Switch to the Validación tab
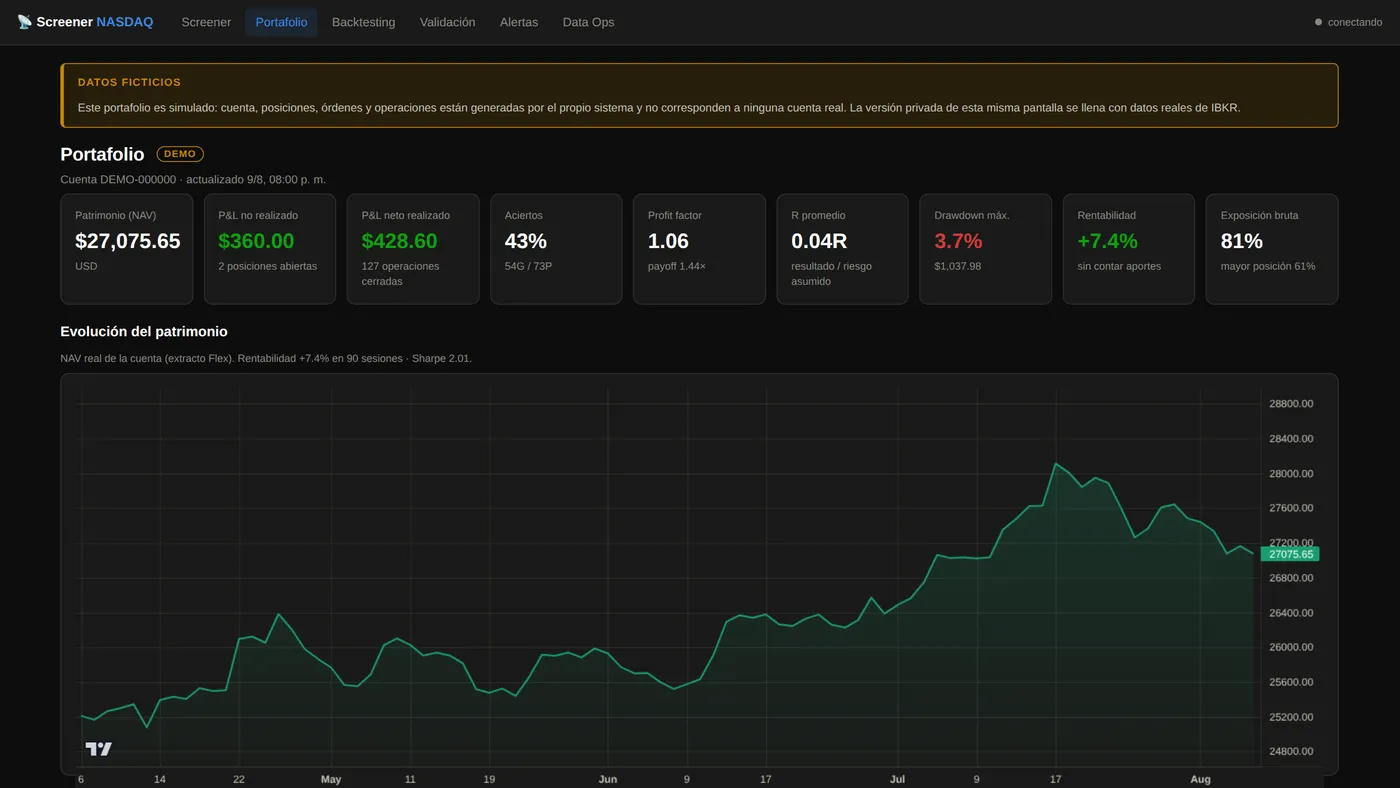 click(447, 22)
